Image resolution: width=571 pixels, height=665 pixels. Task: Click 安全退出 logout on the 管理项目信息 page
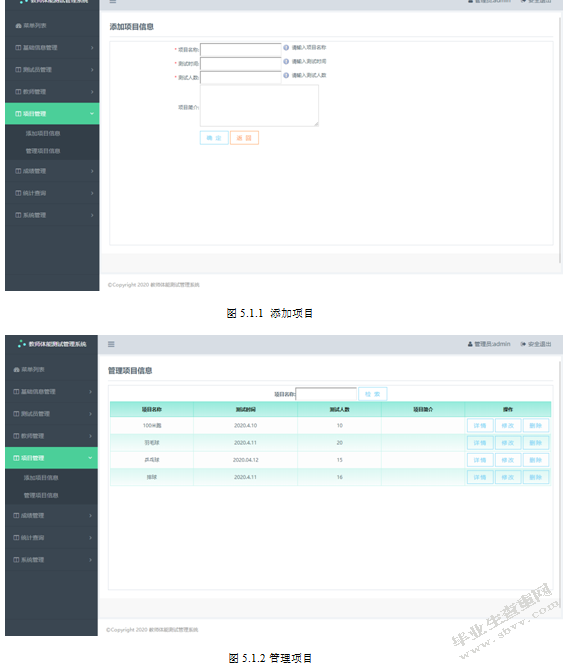[x=536, y=344]
